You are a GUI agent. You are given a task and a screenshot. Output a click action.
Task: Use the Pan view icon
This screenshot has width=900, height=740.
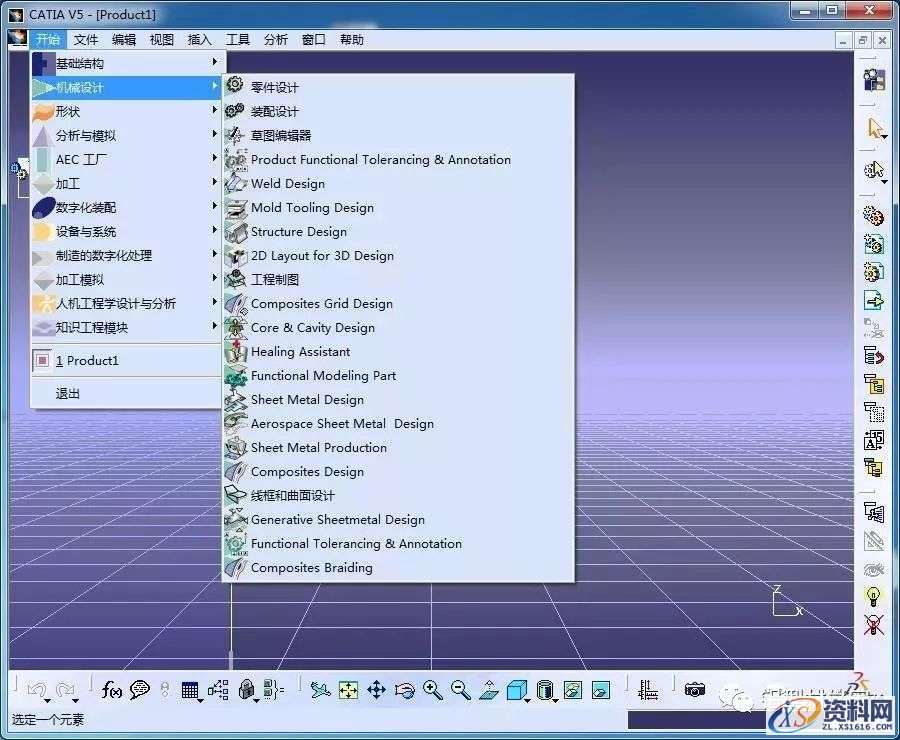[376, 689]
